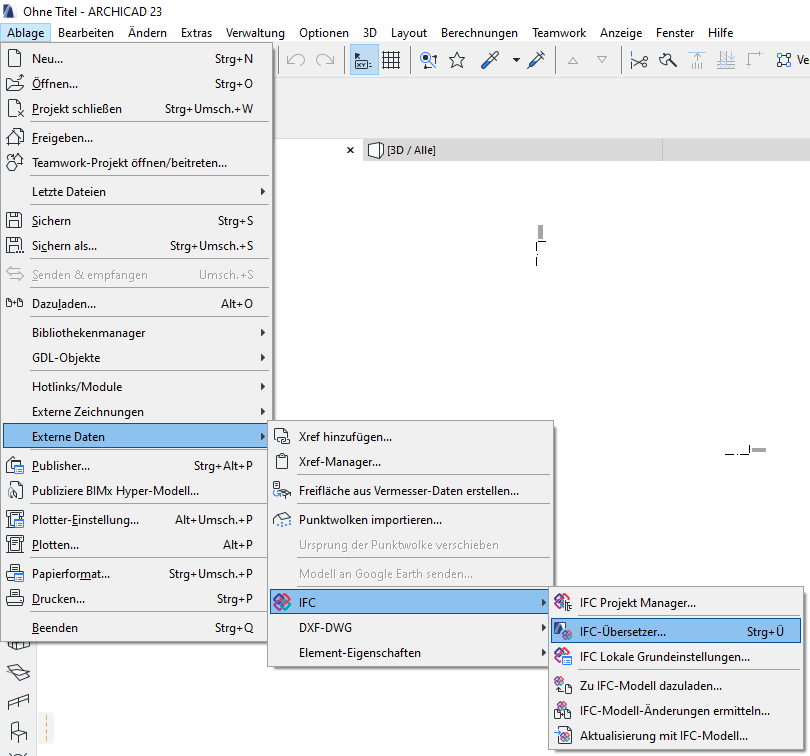Select Projekt schließen menu entry
This screenshot has height=756, width=810.
(x=136, y=109)
